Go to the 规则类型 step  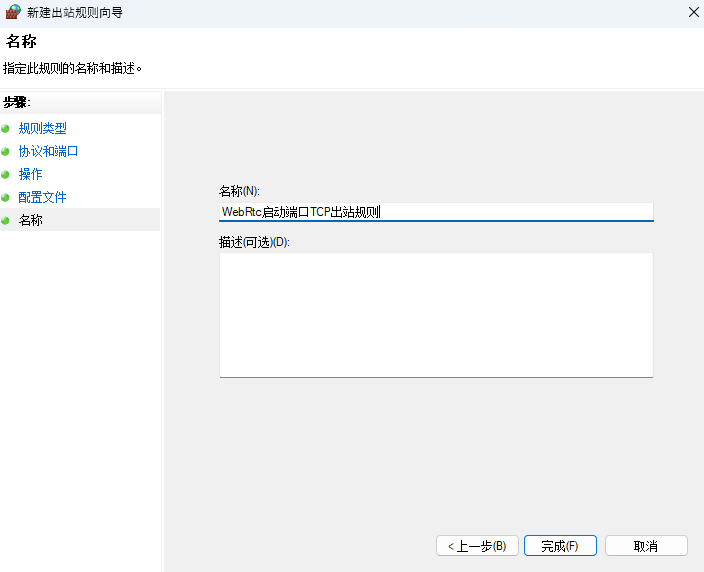coord(42,128)
